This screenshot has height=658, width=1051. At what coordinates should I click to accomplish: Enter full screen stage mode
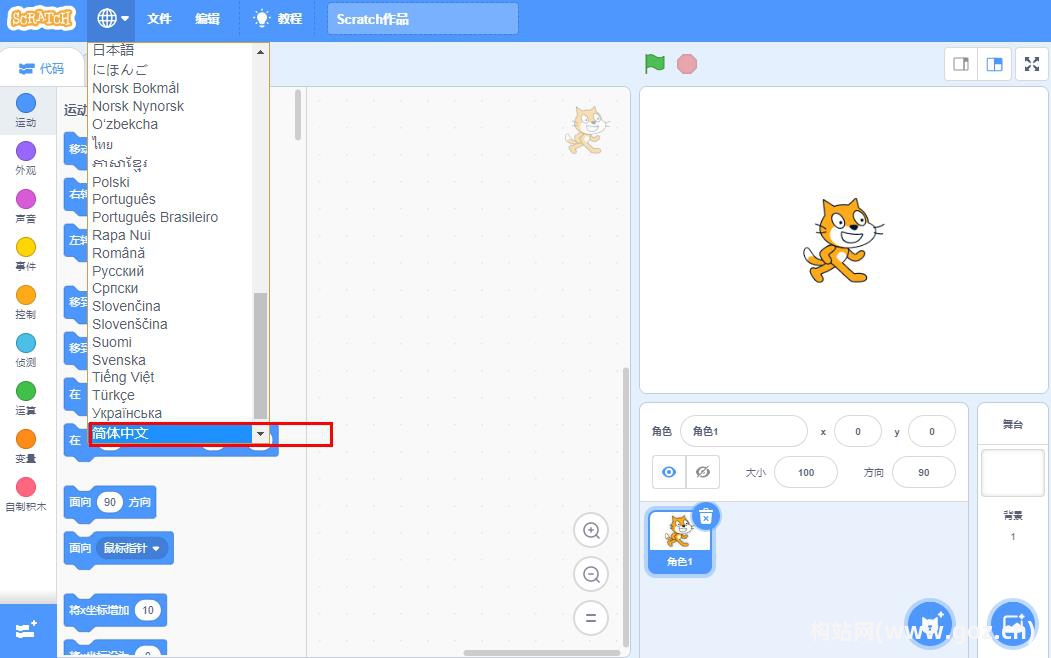coord(1031,64)
